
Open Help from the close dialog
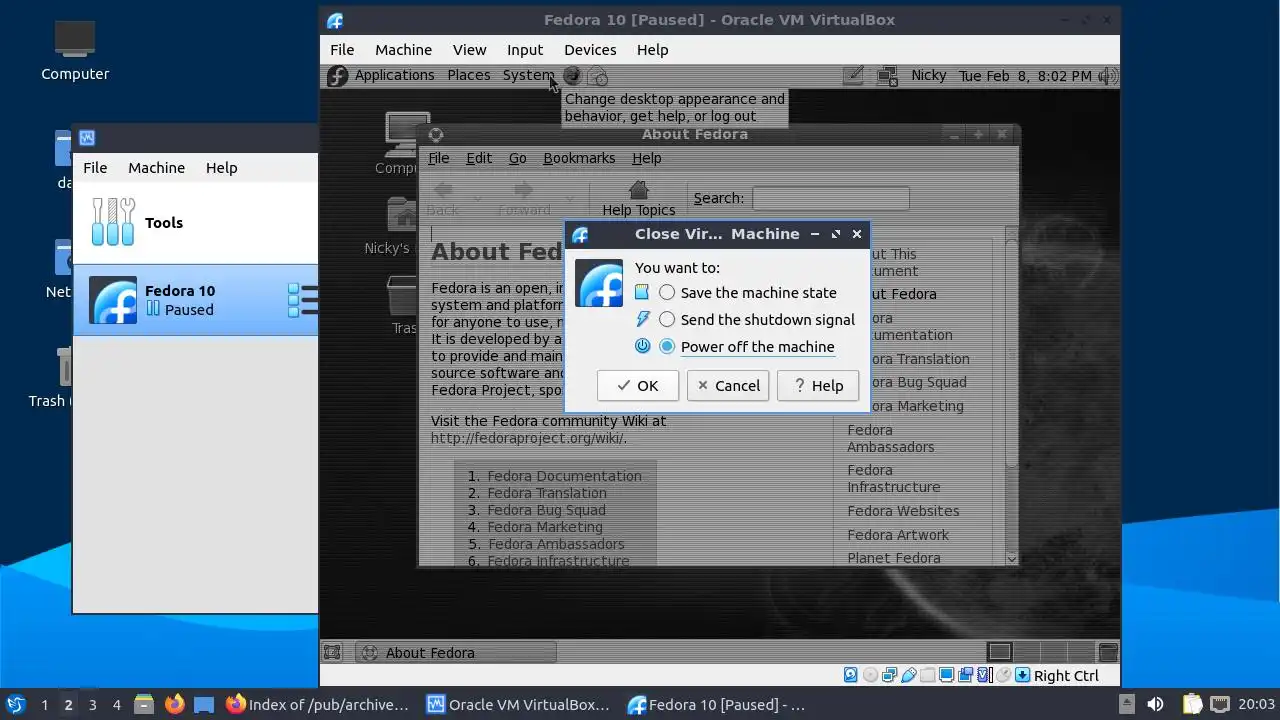[818, 386]
